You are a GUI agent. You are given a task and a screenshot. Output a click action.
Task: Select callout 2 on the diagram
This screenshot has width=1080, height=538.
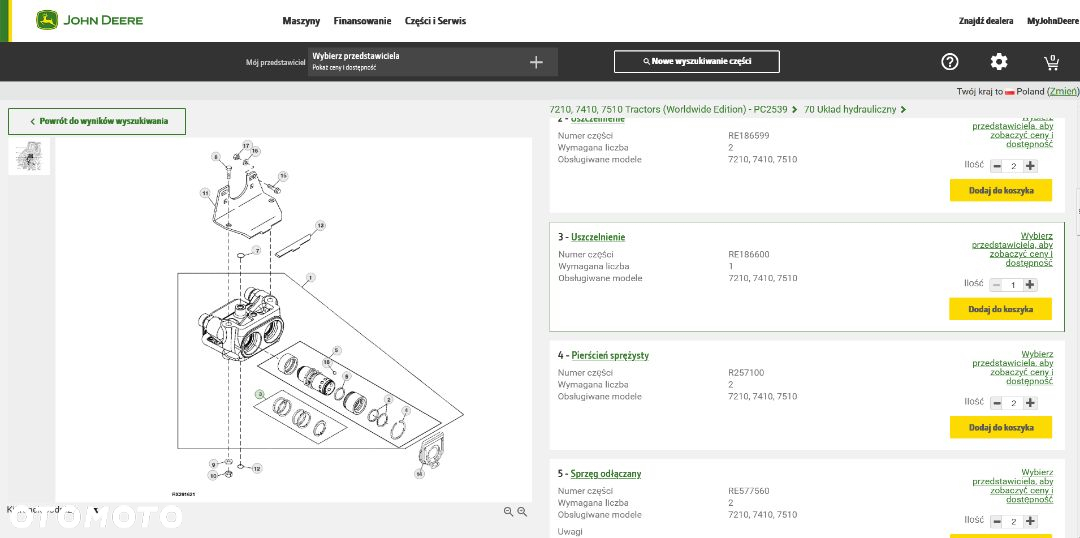[388, 400]
